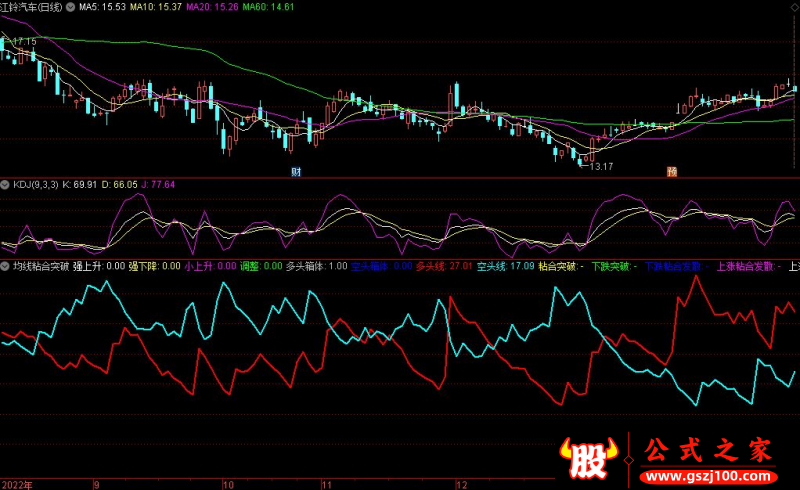800x490 pixels.
Task: Click the 强下降: 0.00 value
Action: [x=155, y=266]
